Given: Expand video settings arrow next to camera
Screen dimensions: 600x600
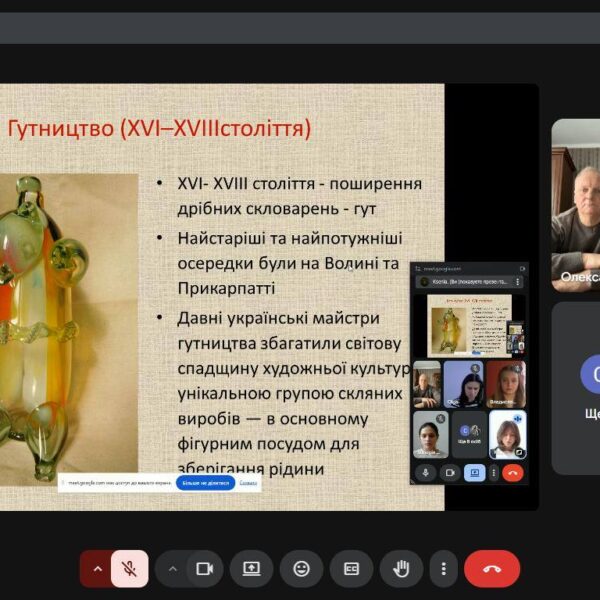Looking at the screenshot, I should point(172,568).
